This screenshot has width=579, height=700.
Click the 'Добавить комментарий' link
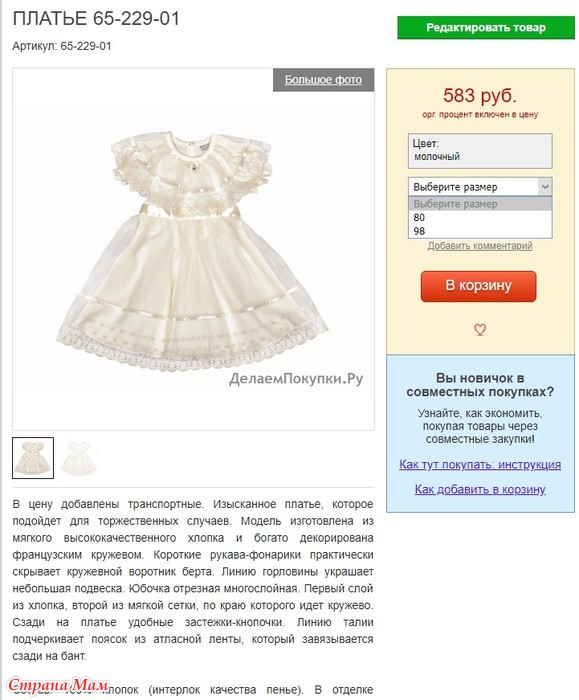(x=480, y=246)
